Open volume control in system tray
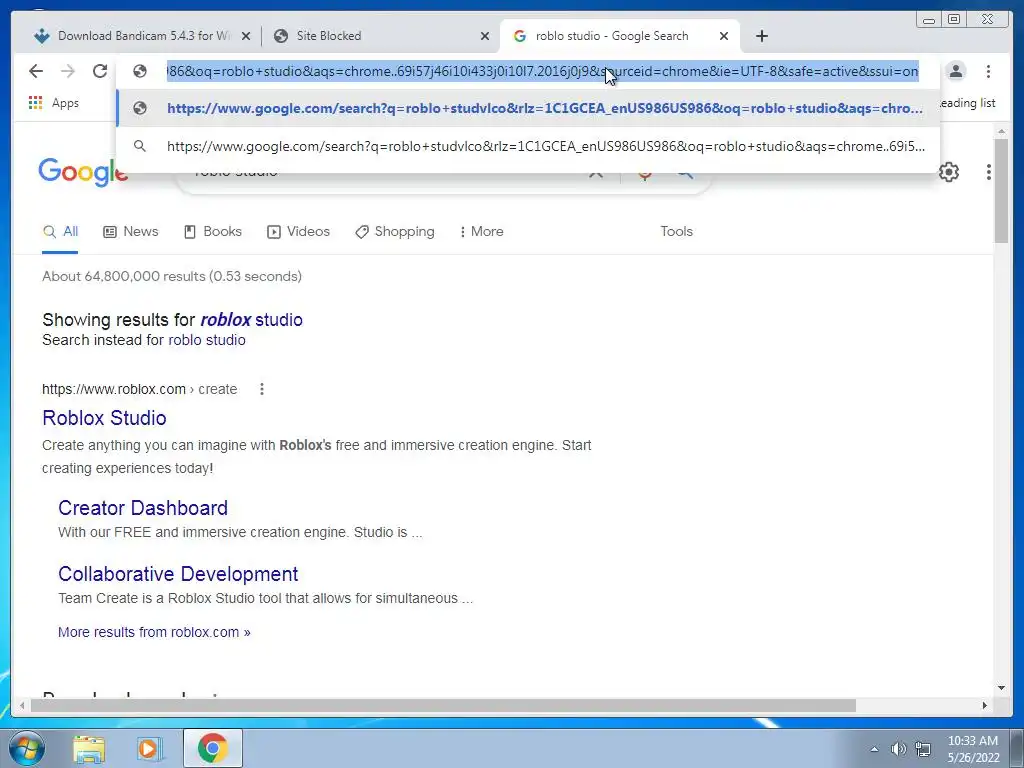 coord(898,749)
